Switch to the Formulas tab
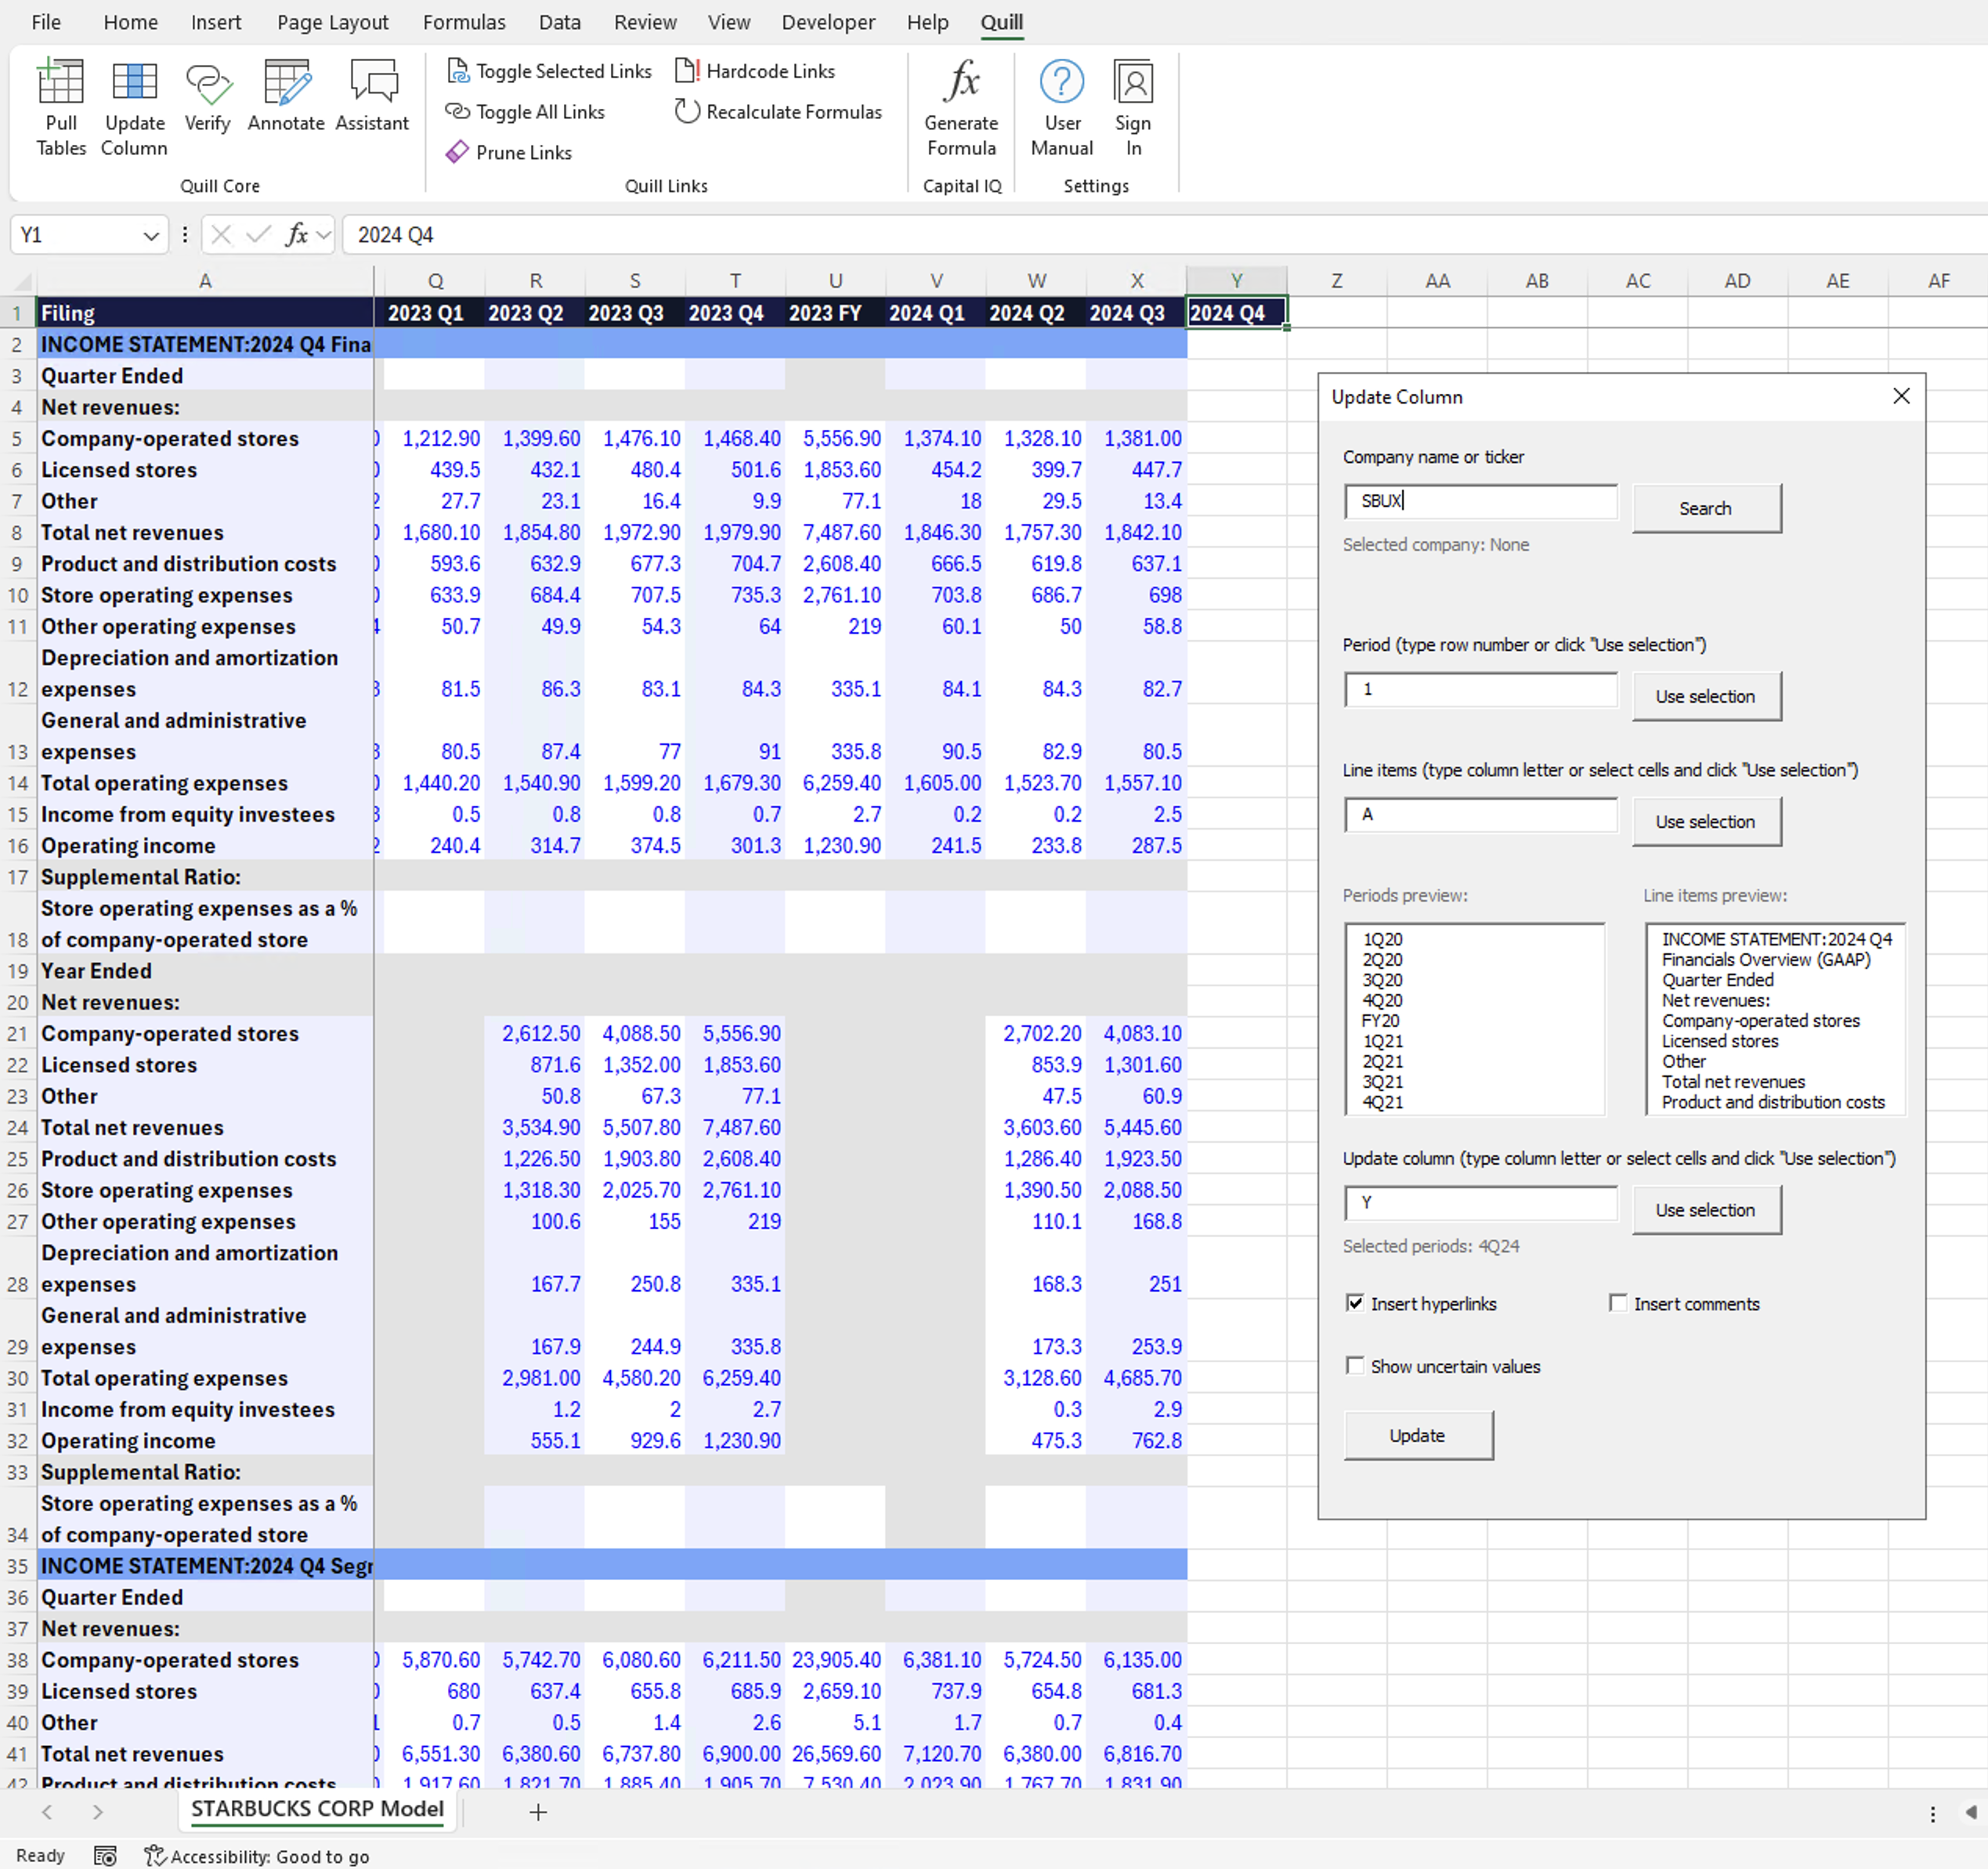The height and width of the screenshot is (1869, 1988). [x=464, y=22]
